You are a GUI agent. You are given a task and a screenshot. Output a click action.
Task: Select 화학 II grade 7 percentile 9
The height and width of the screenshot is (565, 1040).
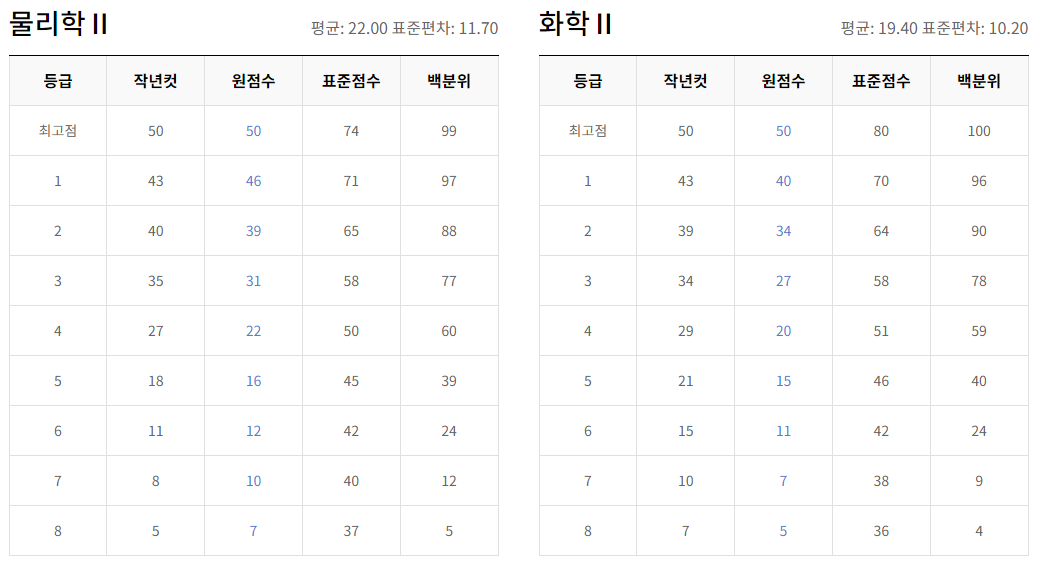[979, 481]
